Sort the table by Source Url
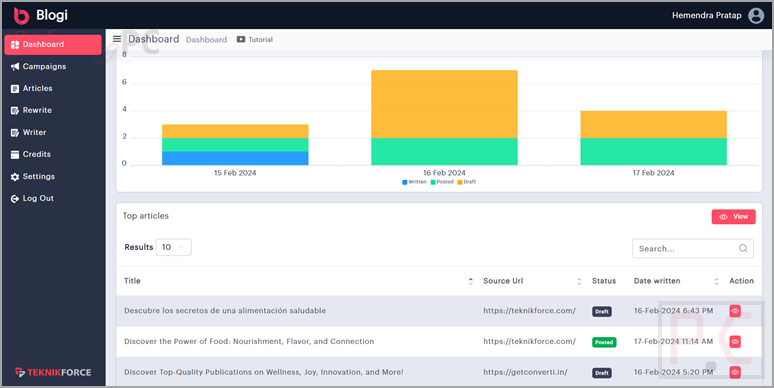The width and height of the screenshot is (774, 388). 579,281
